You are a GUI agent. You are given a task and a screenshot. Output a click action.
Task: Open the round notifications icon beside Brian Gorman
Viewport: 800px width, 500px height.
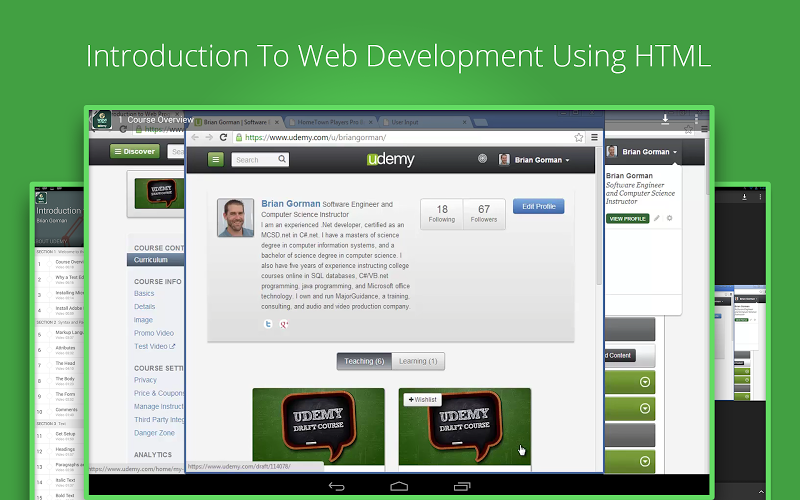click(x=482, y=159)
